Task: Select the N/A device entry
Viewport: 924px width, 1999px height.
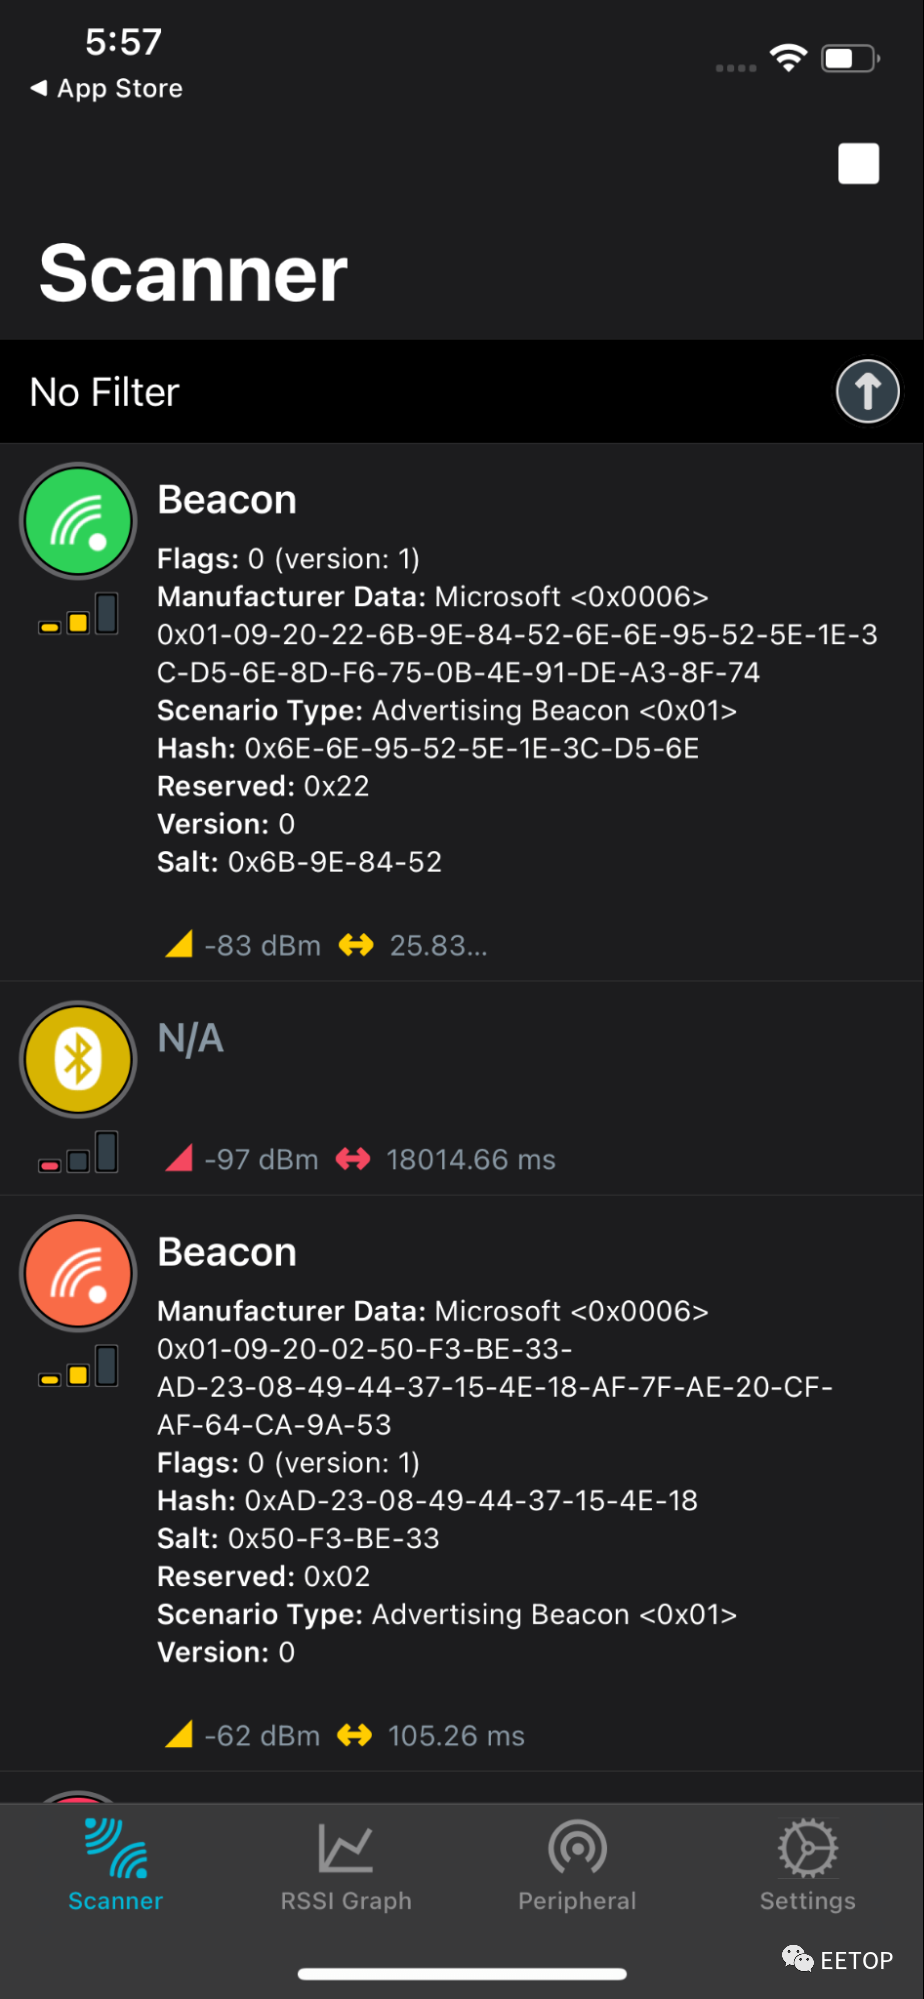Action: 462,1088
